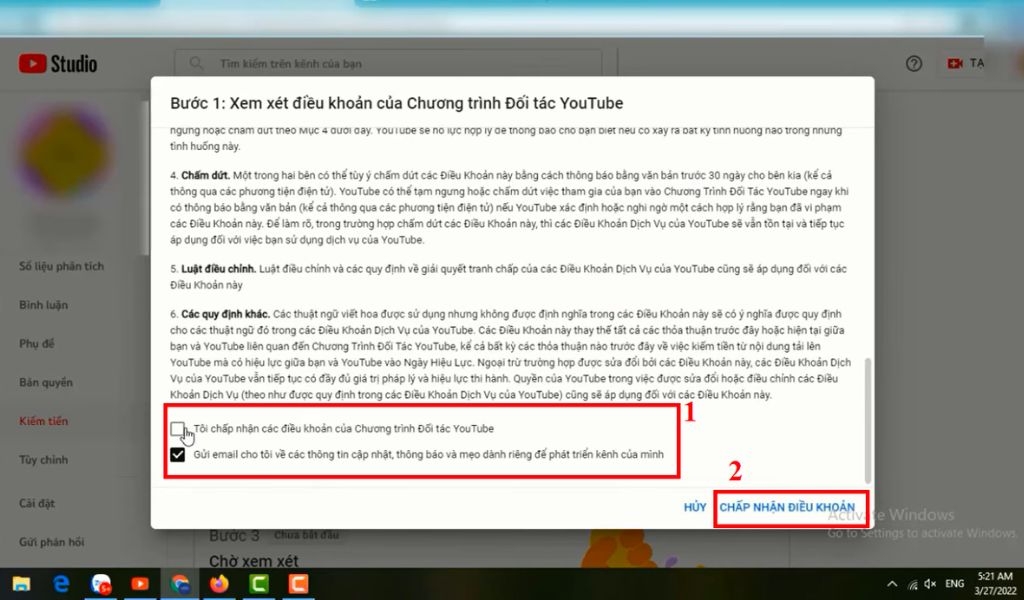Image resolution: width=1024 pixels, height=600 pixels.
Task: Click the muted volume icon in system tray
Action: click(930, 583)
